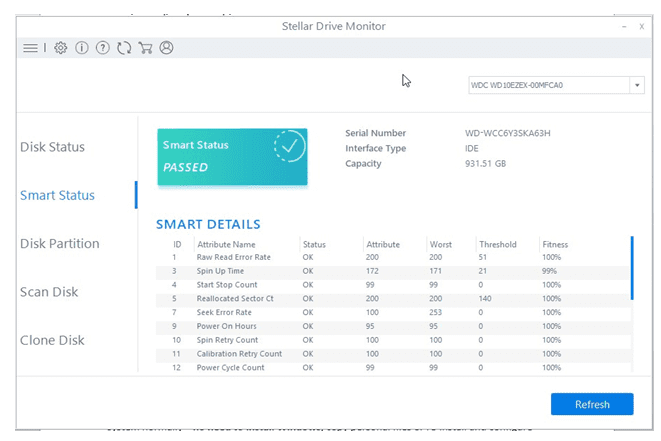The height and width of the screenshot is (441, 661).
Task: Click the Smart Status PASSED checkmark badge
Action: click(290, 148)
